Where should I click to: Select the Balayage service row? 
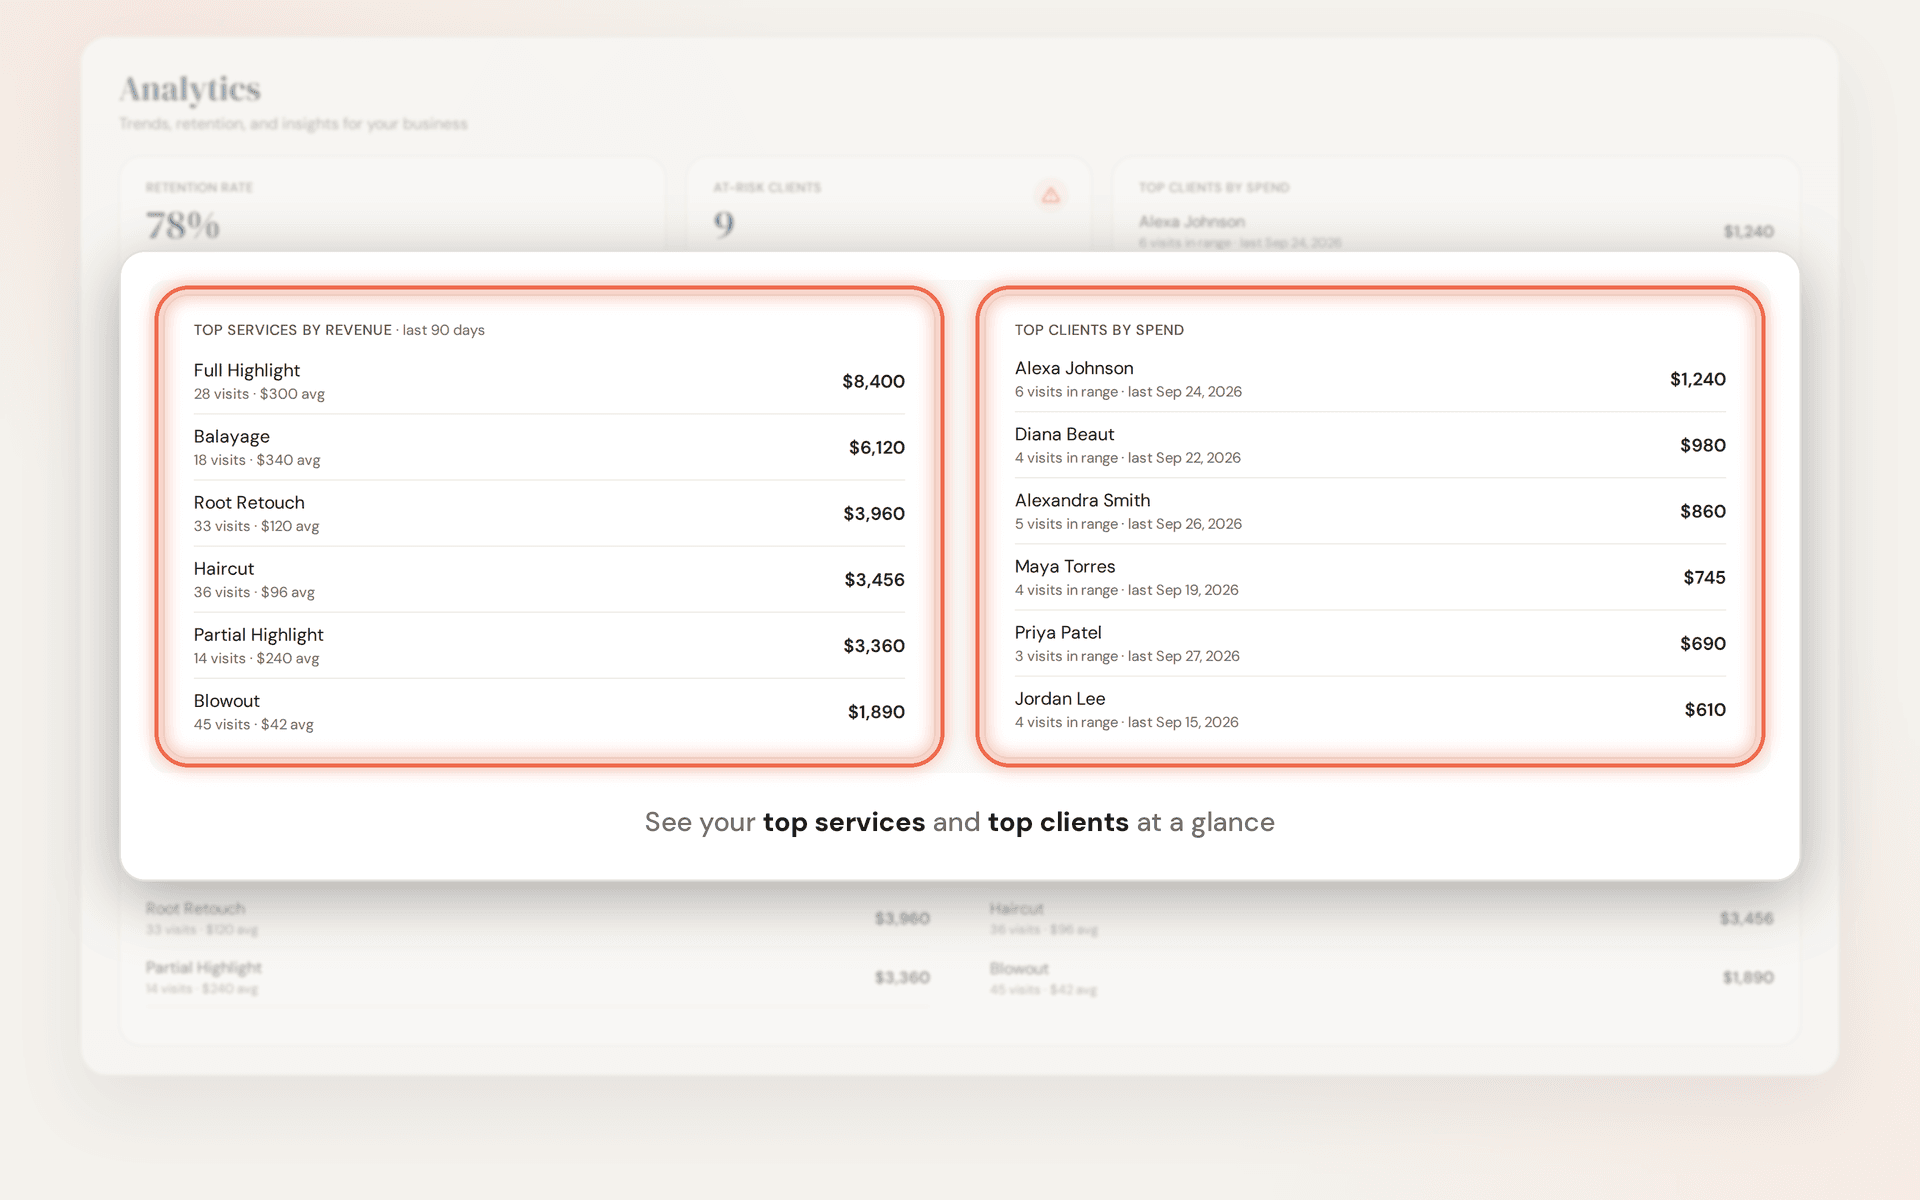549,447
